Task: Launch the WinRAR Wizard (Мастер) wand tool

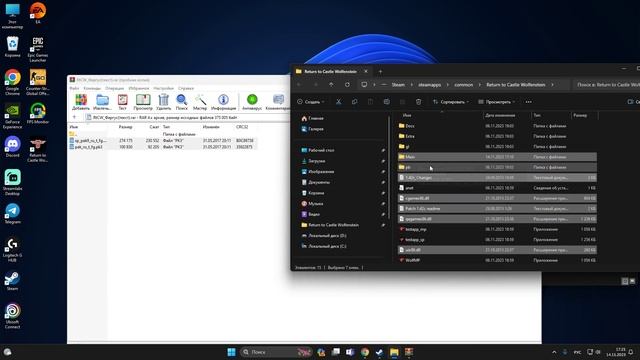Action: click(200, 102)
